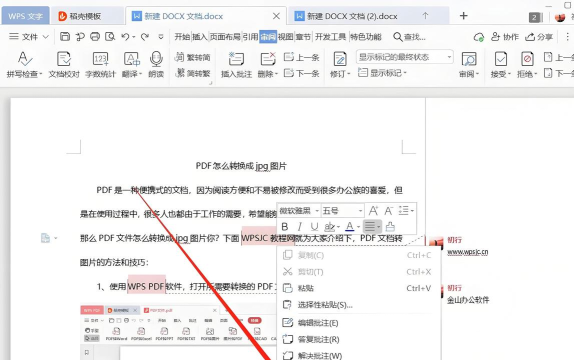Select 答复批注(R) in context menu

point(359,339)
